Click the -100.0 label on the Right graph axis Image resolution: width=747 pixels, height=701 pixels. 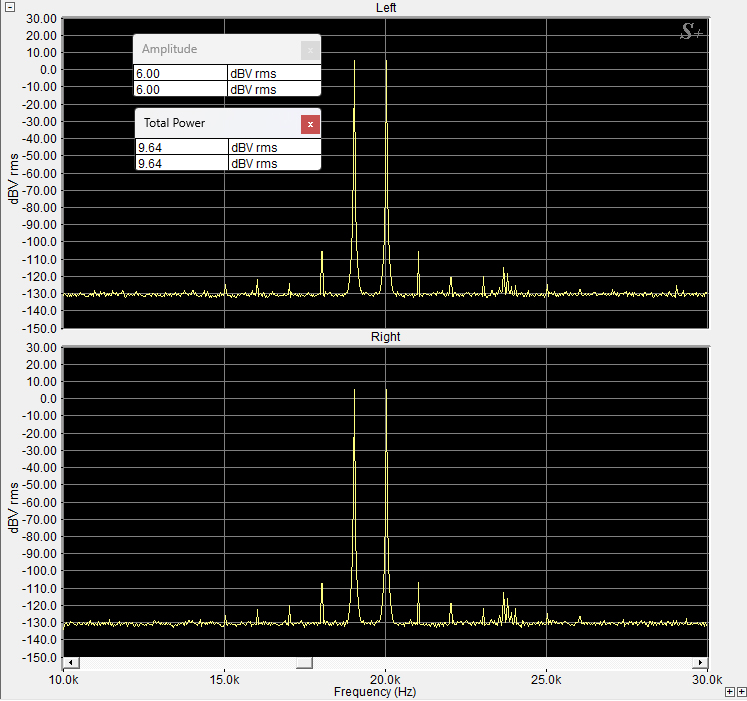(x=39, y=571)
